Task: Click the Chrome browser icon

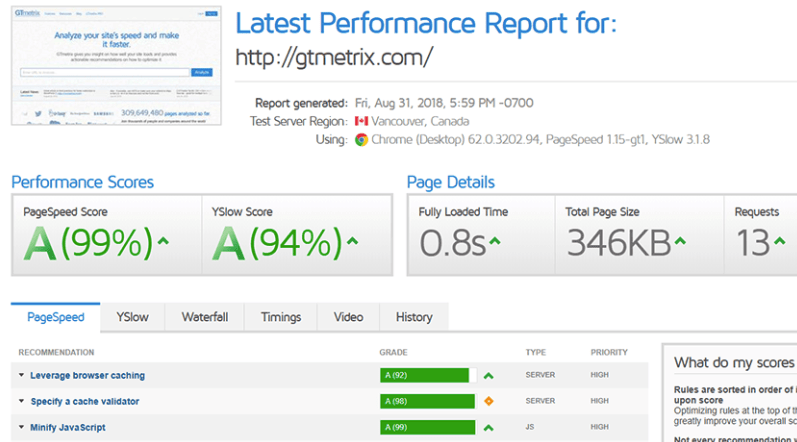Action: (361, 140)
